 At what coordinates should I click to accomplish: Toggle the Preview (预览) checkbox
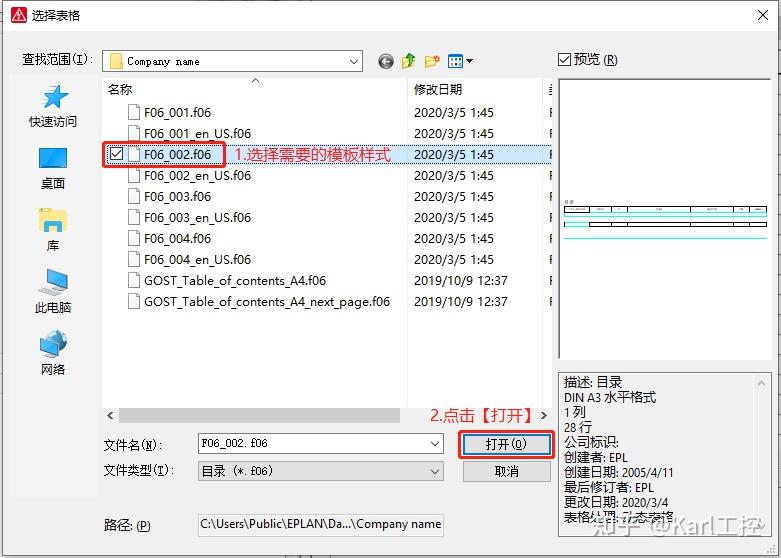(564, 60)
